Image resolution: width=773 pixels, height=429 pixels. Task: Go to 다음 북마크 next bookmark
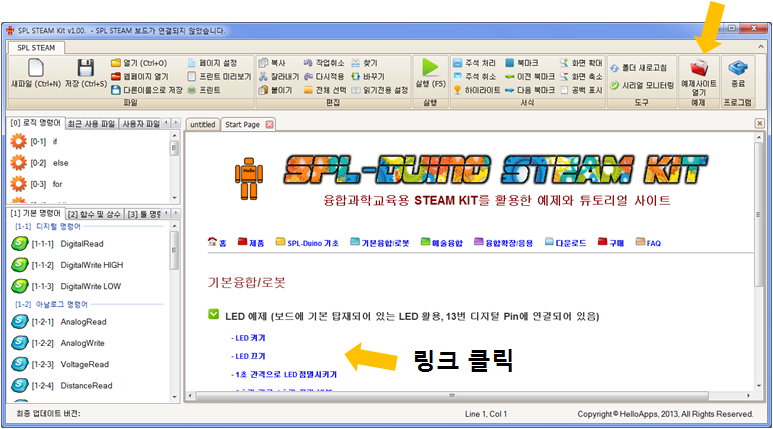530,90
